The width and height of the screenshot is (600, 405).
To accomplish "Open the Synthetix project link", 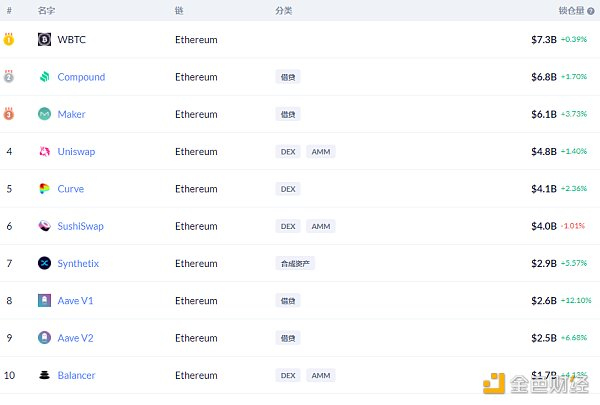I will tap(78, 263).
